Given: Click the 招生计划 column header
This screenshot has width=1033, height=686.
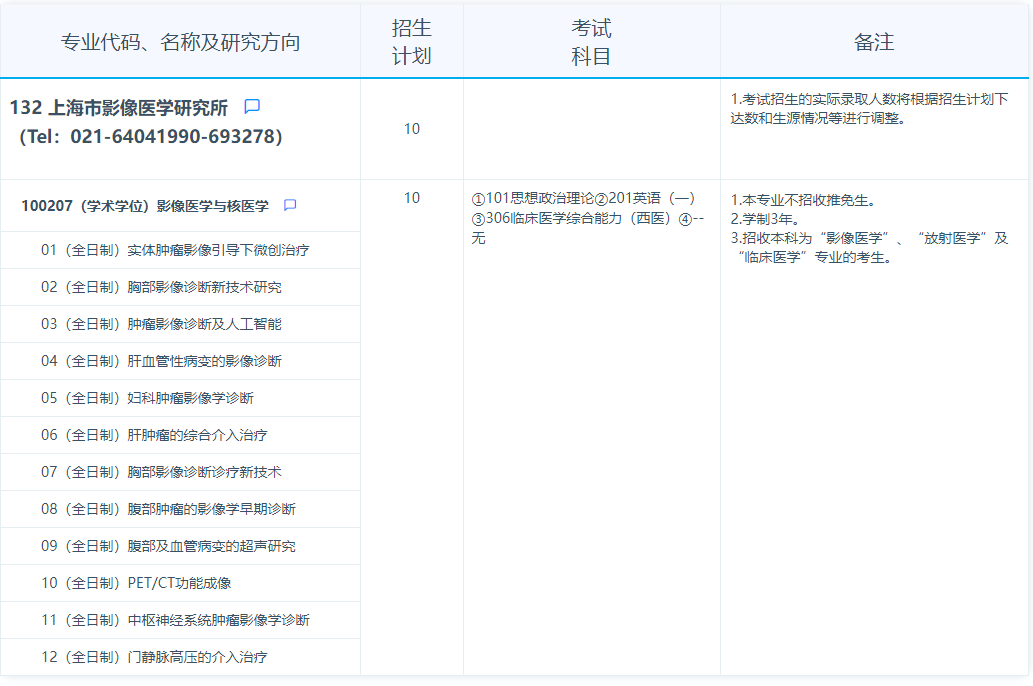Looking at the screenshot, I should (x=411, y=42).
